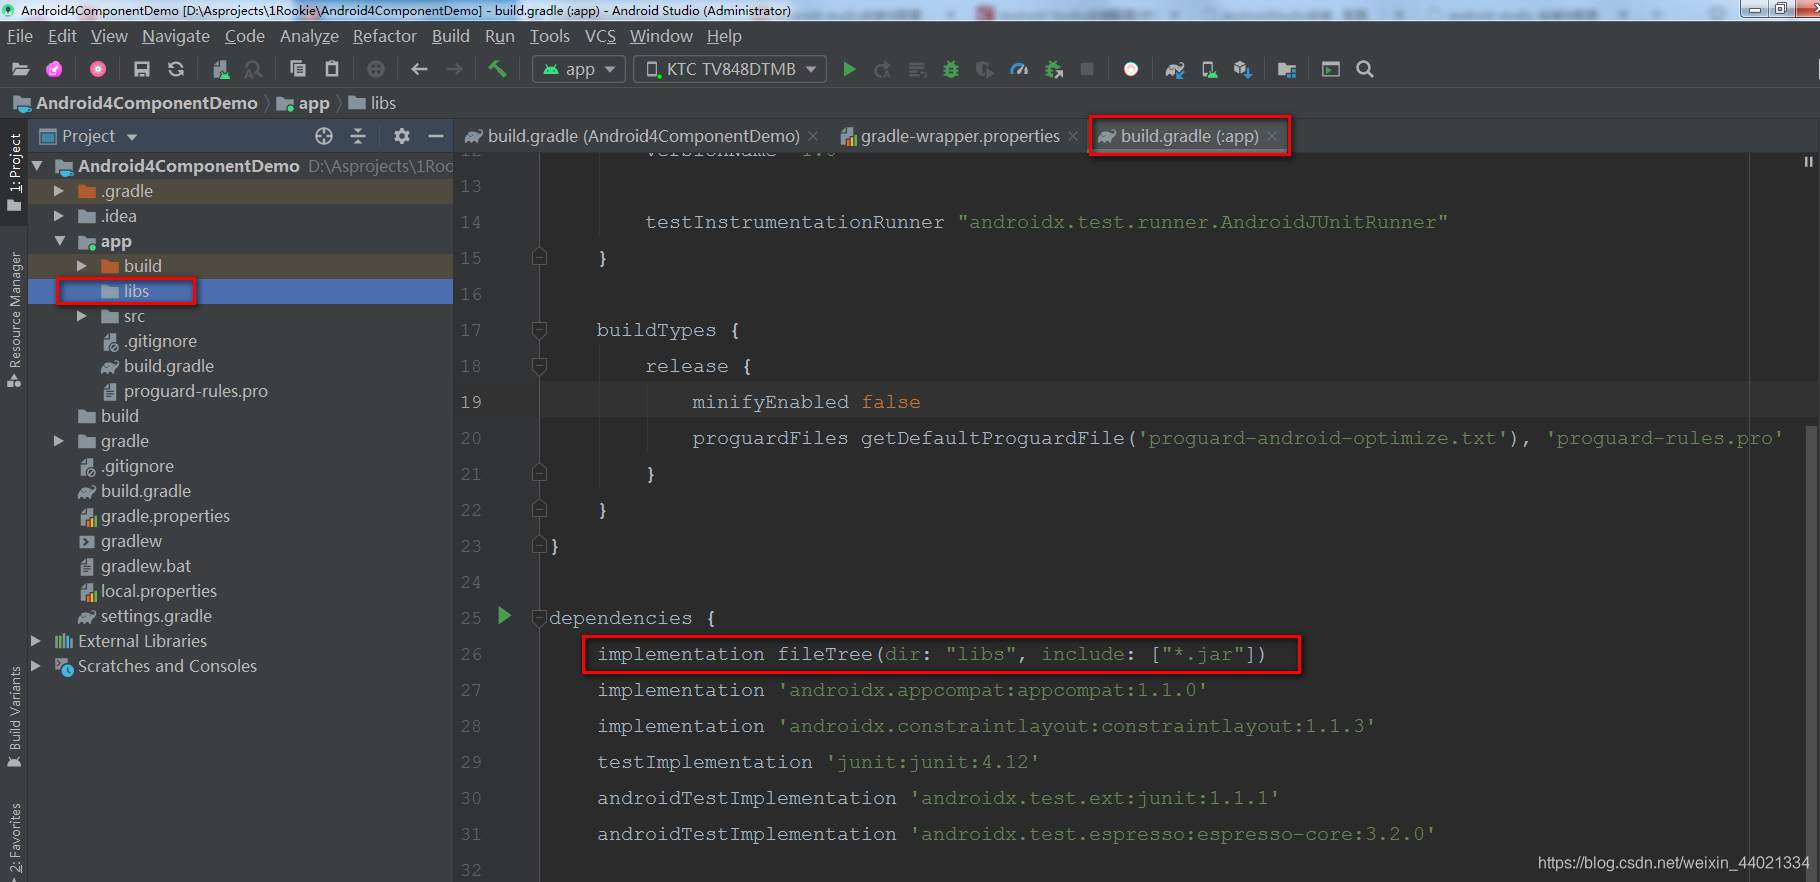The width and height of the screenshot is (1820, 882).
Task: Select local.properties file
Action: 159,591
